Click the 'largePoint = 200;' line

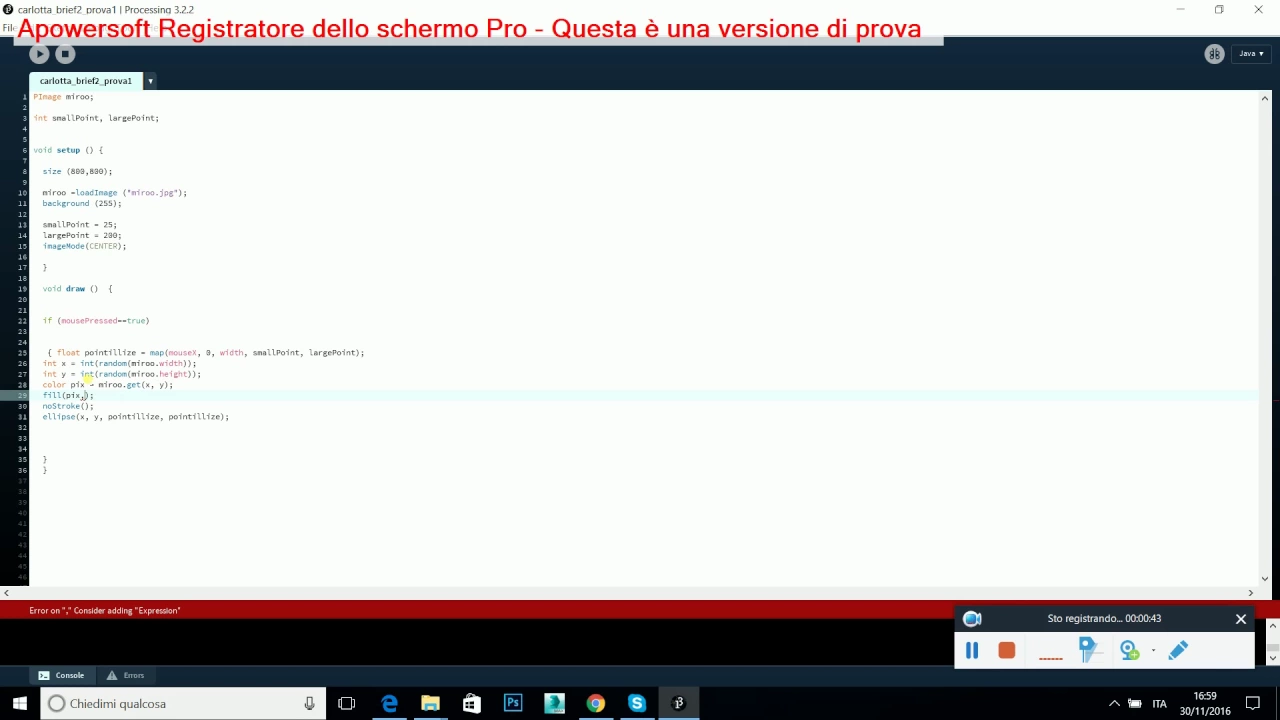(81, 236)
